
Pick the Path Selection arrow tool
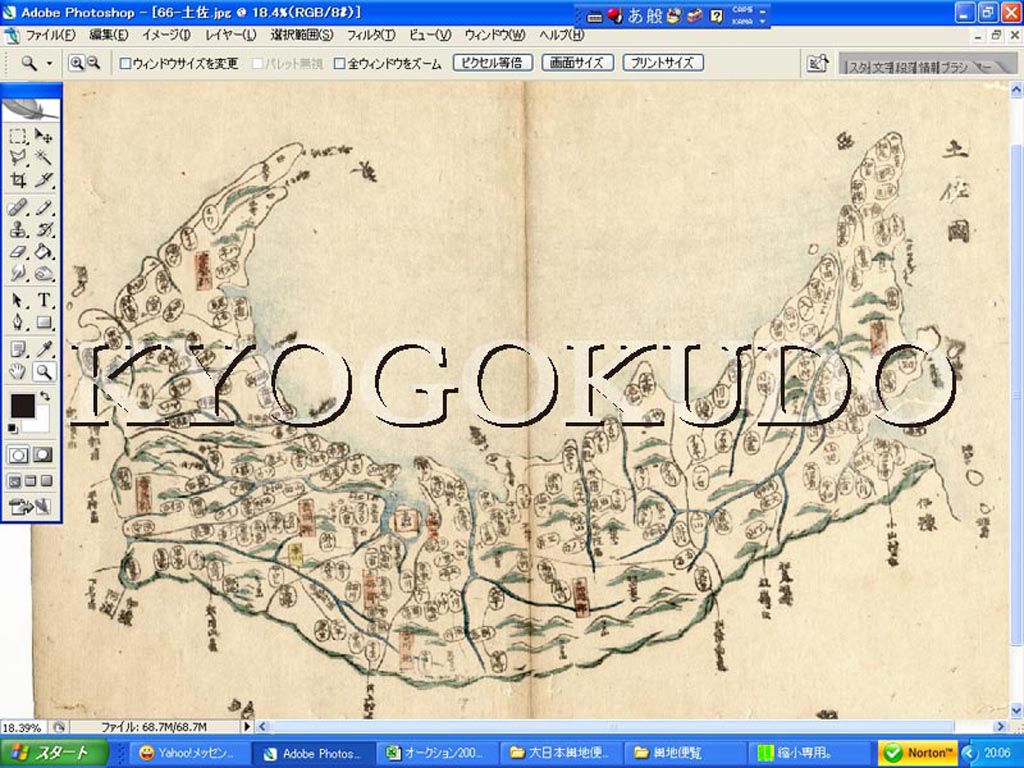point(18,300)
